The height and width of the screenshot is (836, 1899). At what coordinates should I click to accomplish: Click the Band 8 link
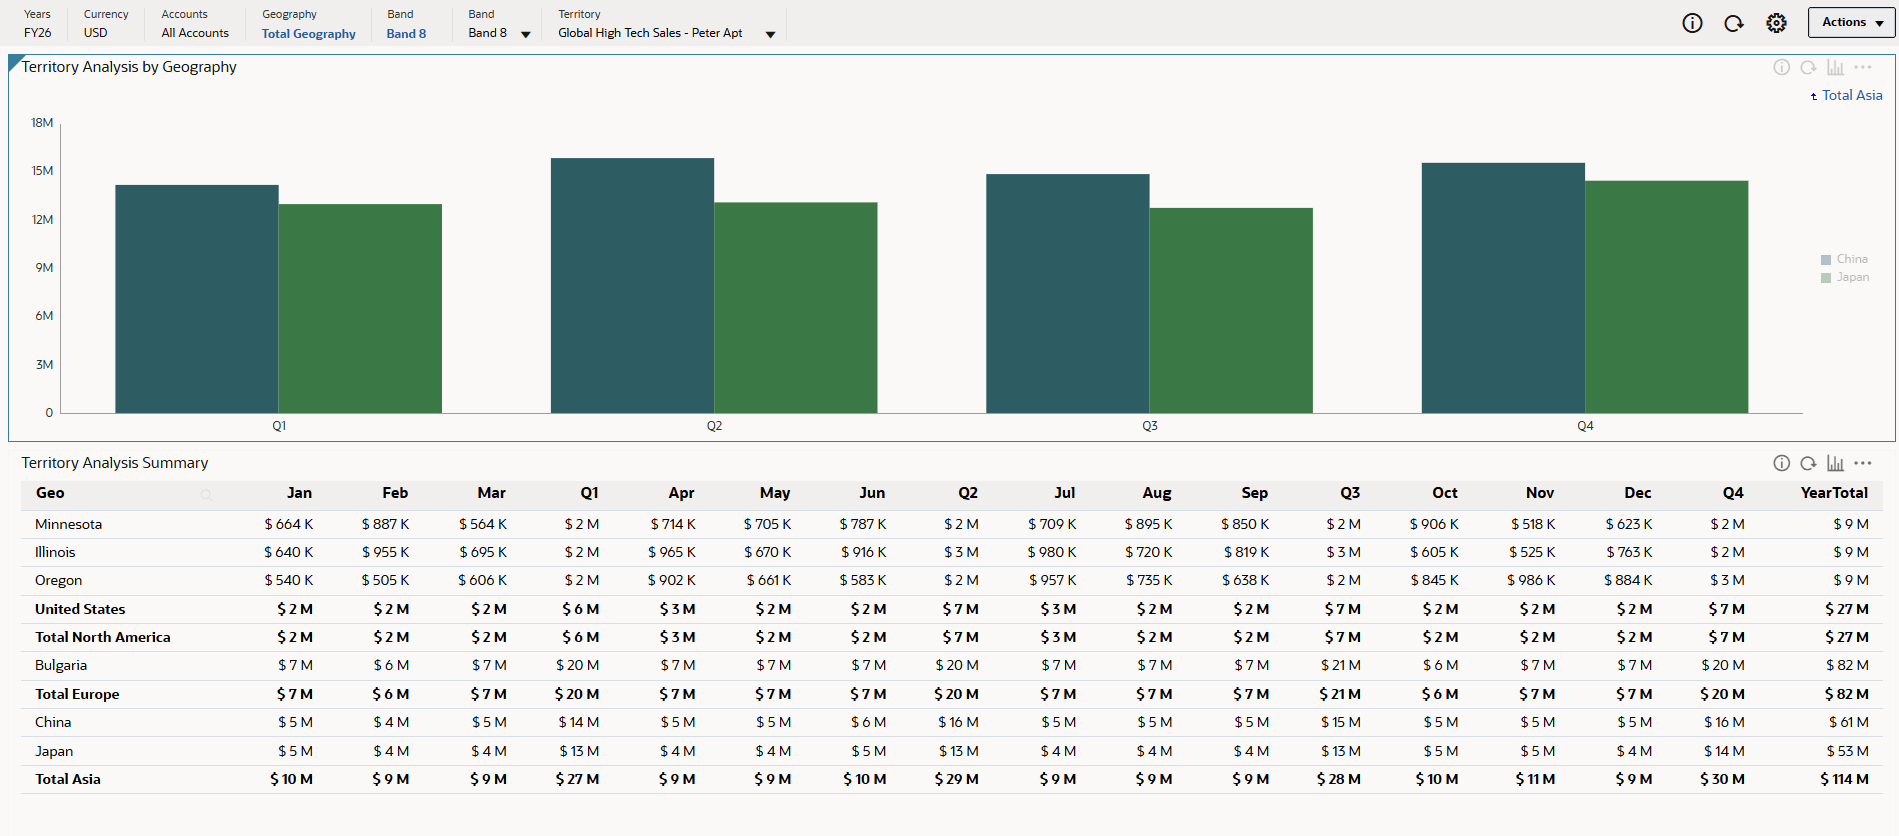(406, 33)
